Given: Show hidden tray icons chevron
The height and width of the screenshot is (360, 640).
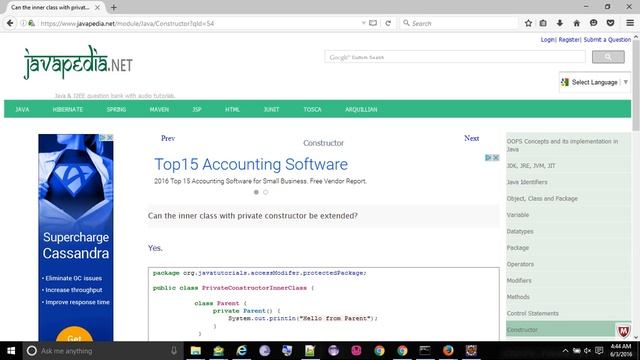Looking at the screenshot, I should click(x=565, y=351).
